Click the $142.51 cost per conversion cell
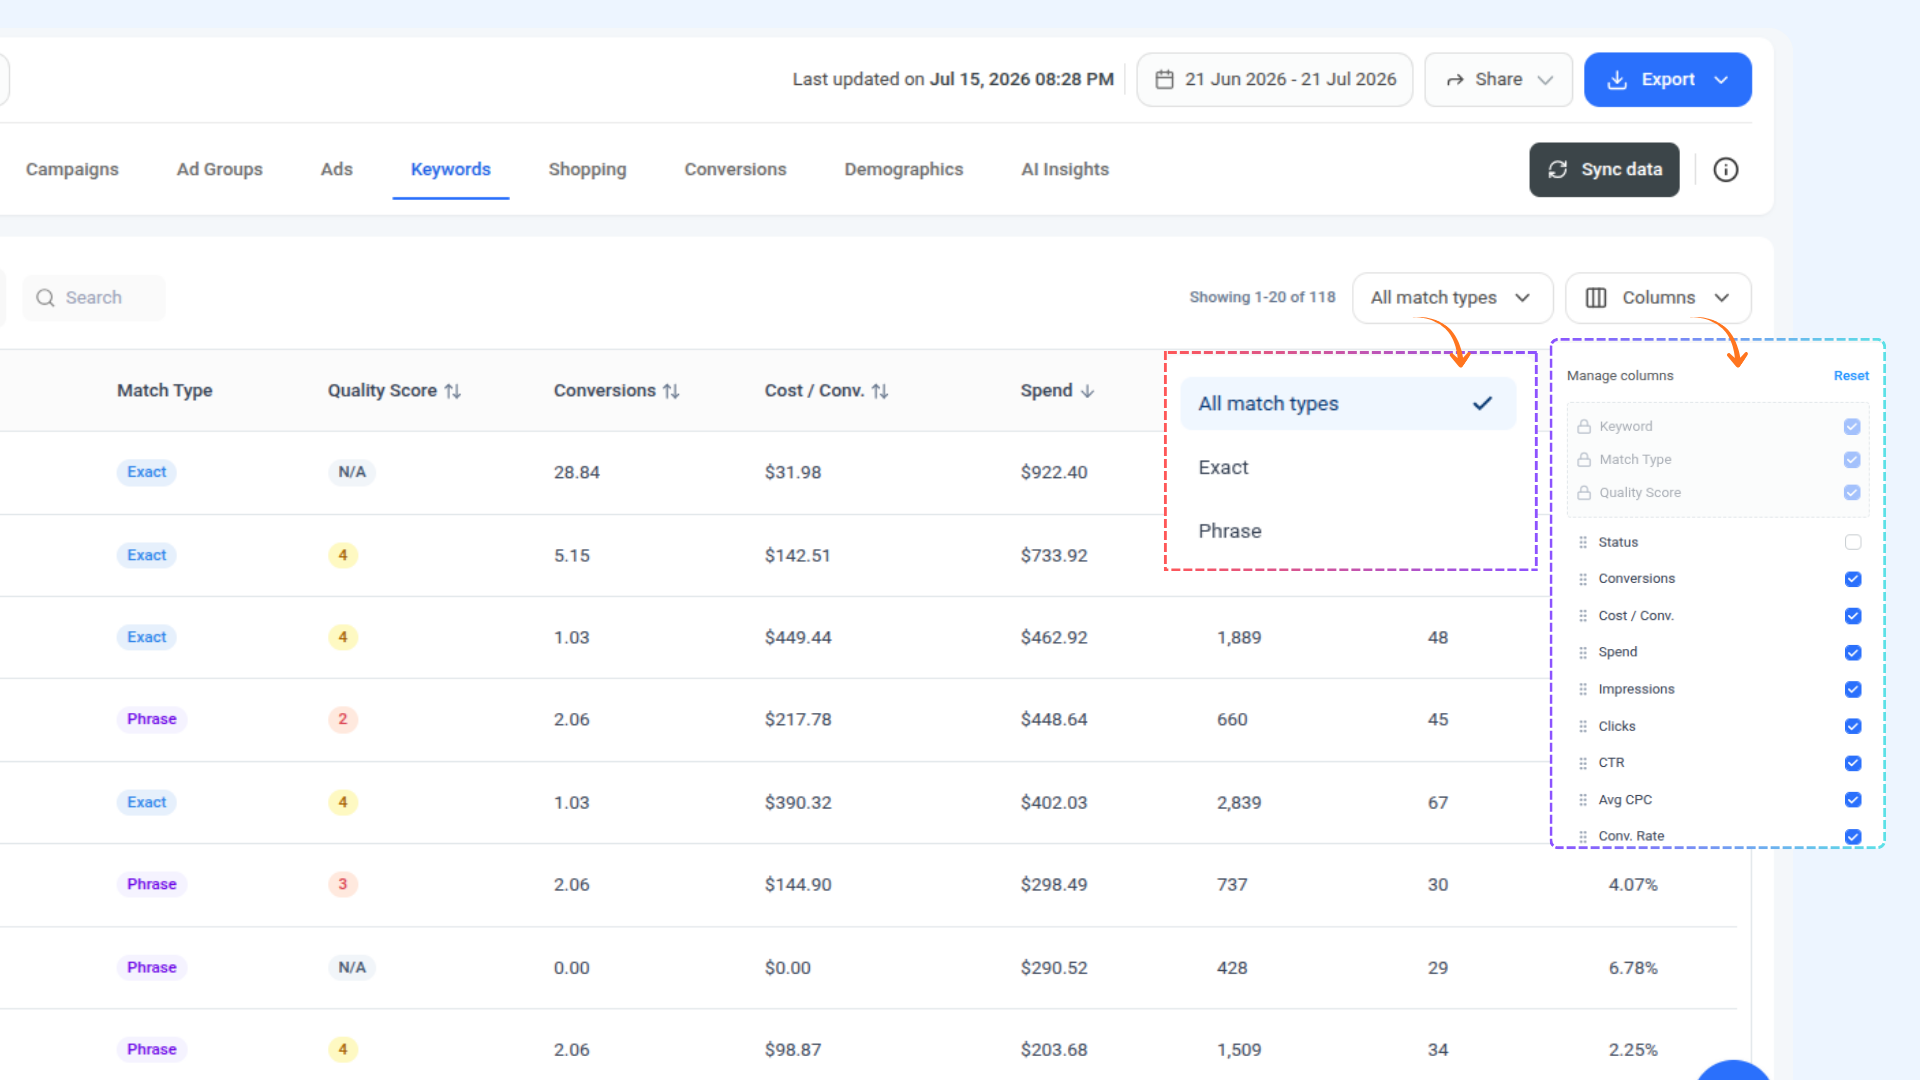The image size is (1920, 1080). 798,555
